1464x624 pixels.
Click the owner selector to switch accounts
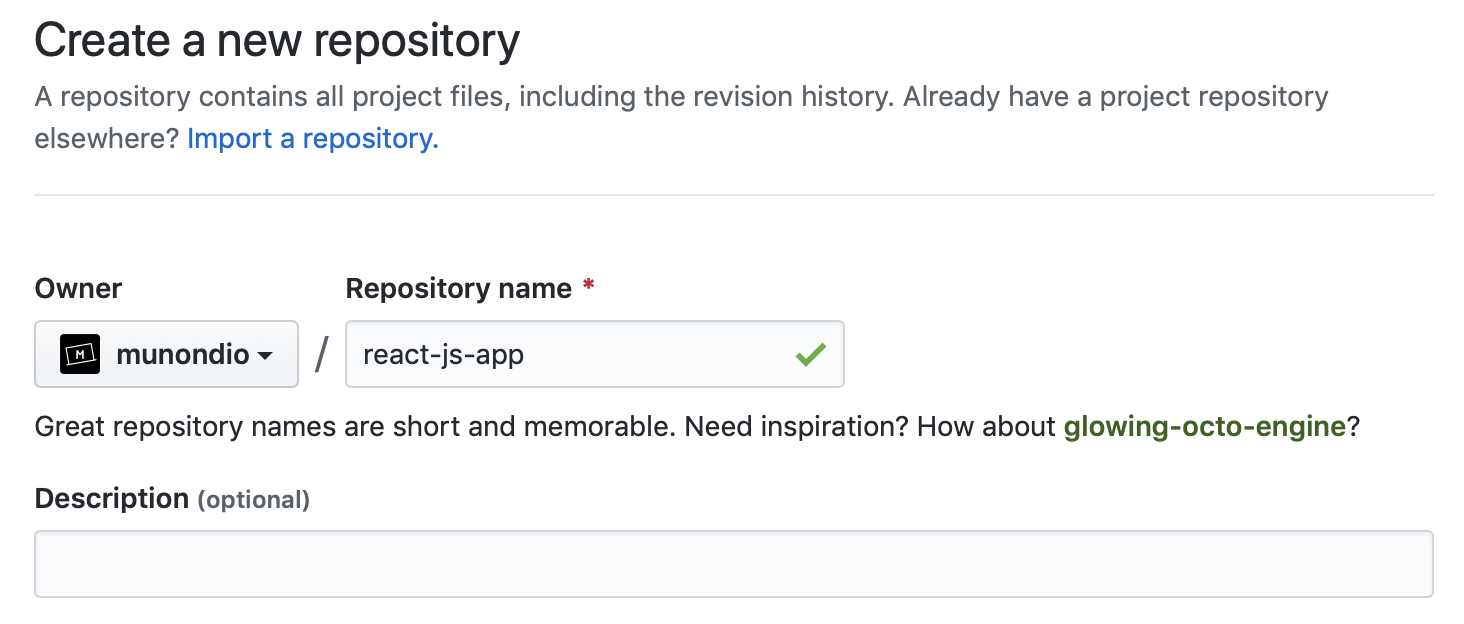[166, 353]
